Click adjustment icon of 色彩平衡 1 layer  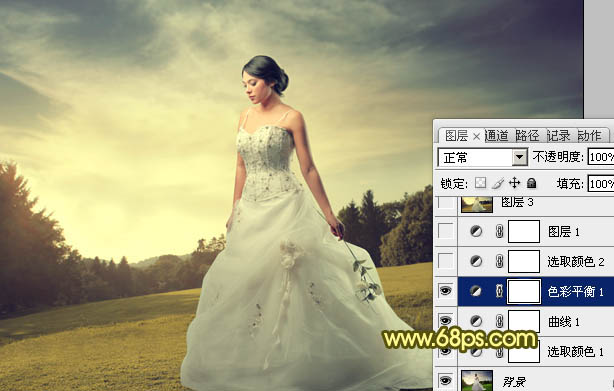[476, 291]
